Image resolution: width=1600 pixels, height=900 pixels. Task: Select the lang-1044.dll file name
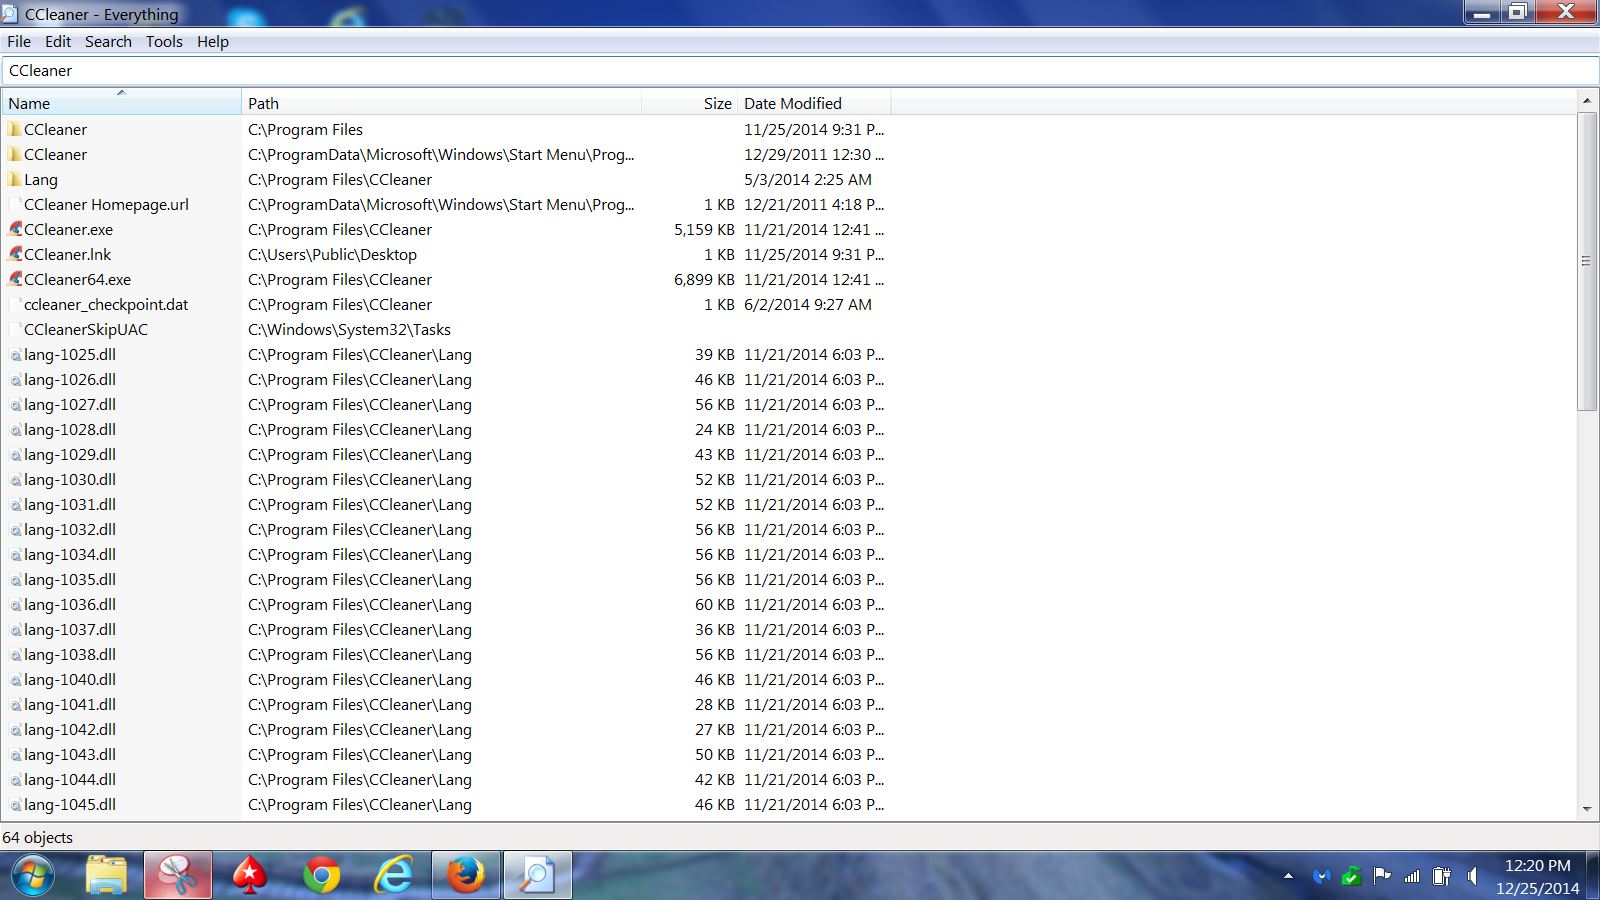click(x=70, y=779)
